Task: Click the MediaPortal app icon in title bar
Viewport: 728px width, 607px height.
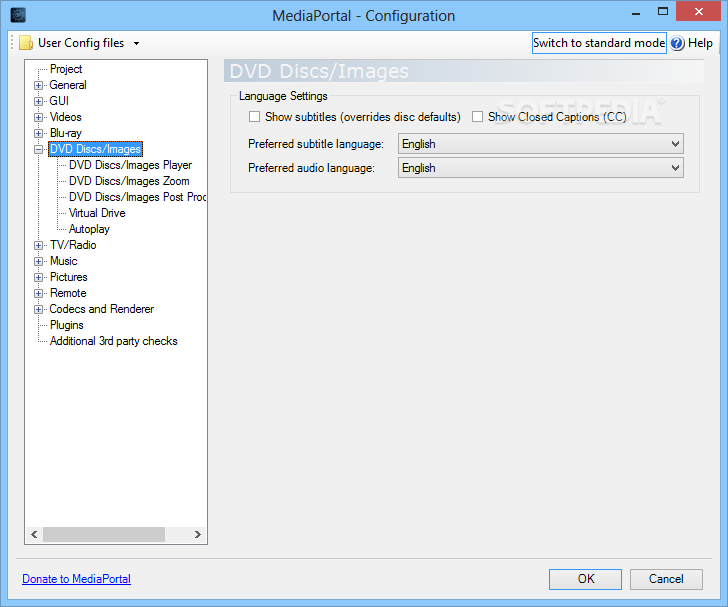Action: [x=18, y=15]
